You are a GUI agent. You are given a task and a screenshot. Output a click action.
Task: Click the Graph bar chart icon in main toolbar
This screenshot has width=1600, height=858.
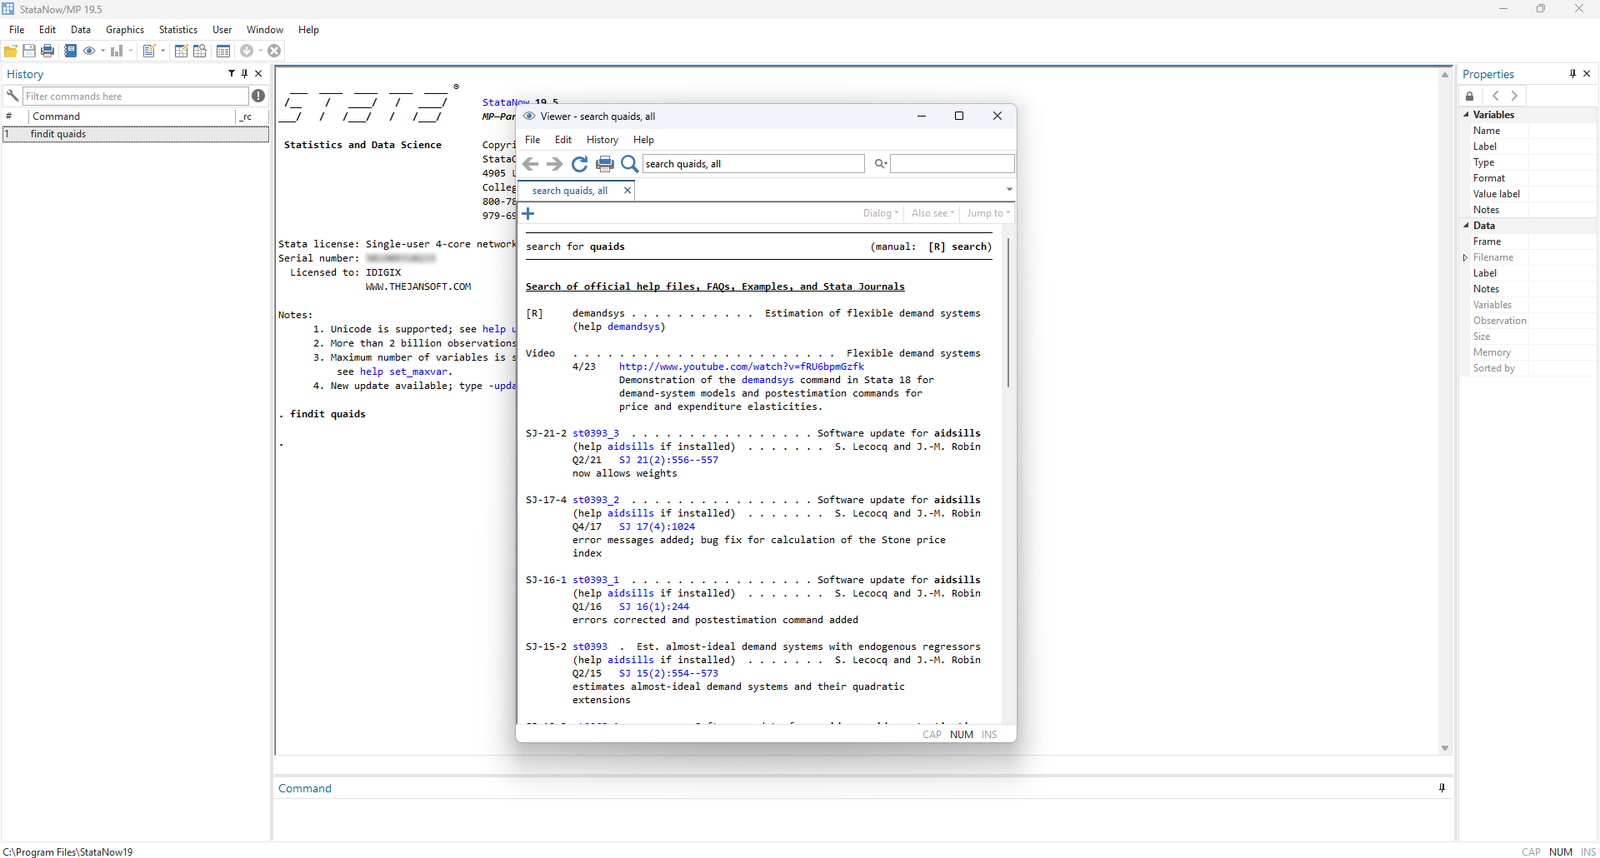(x=117, y=51)
